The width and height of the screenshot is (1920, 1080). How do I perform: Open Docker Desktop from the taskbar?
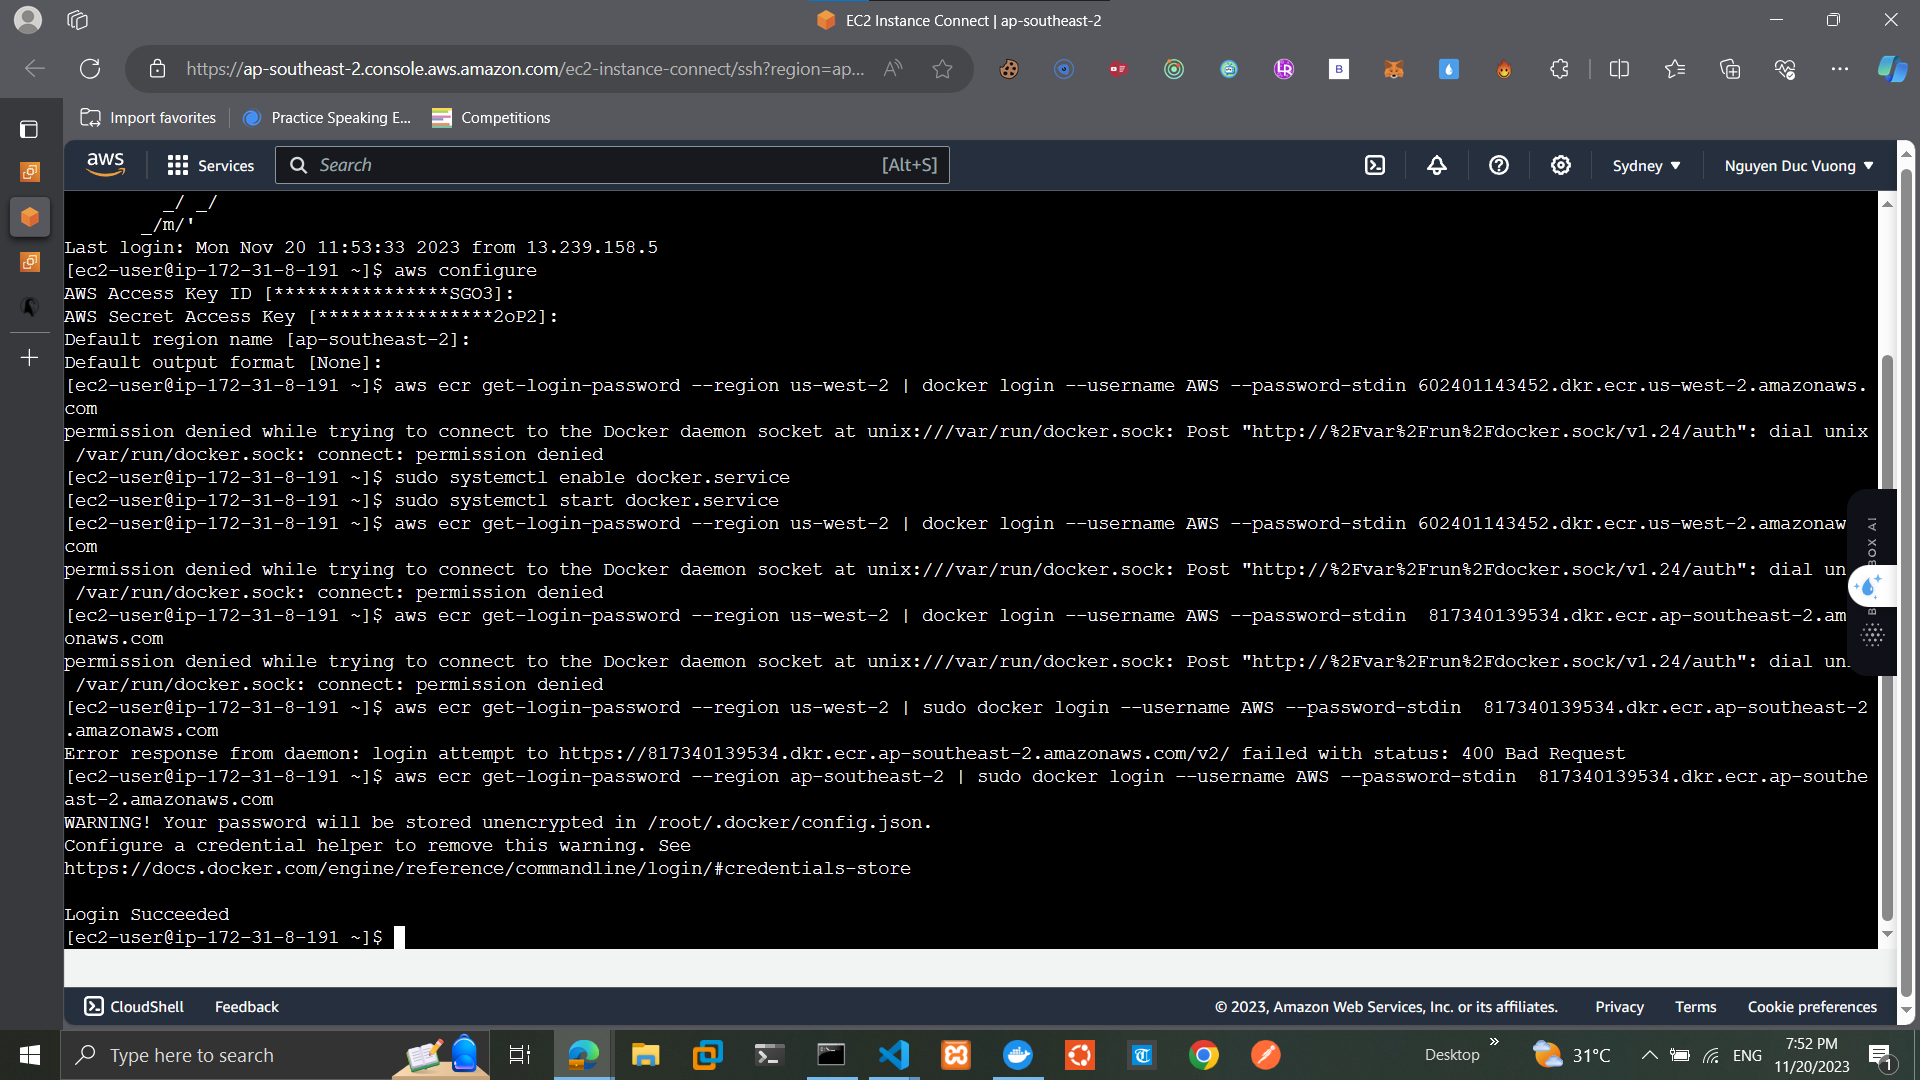pos(1018,1055)
